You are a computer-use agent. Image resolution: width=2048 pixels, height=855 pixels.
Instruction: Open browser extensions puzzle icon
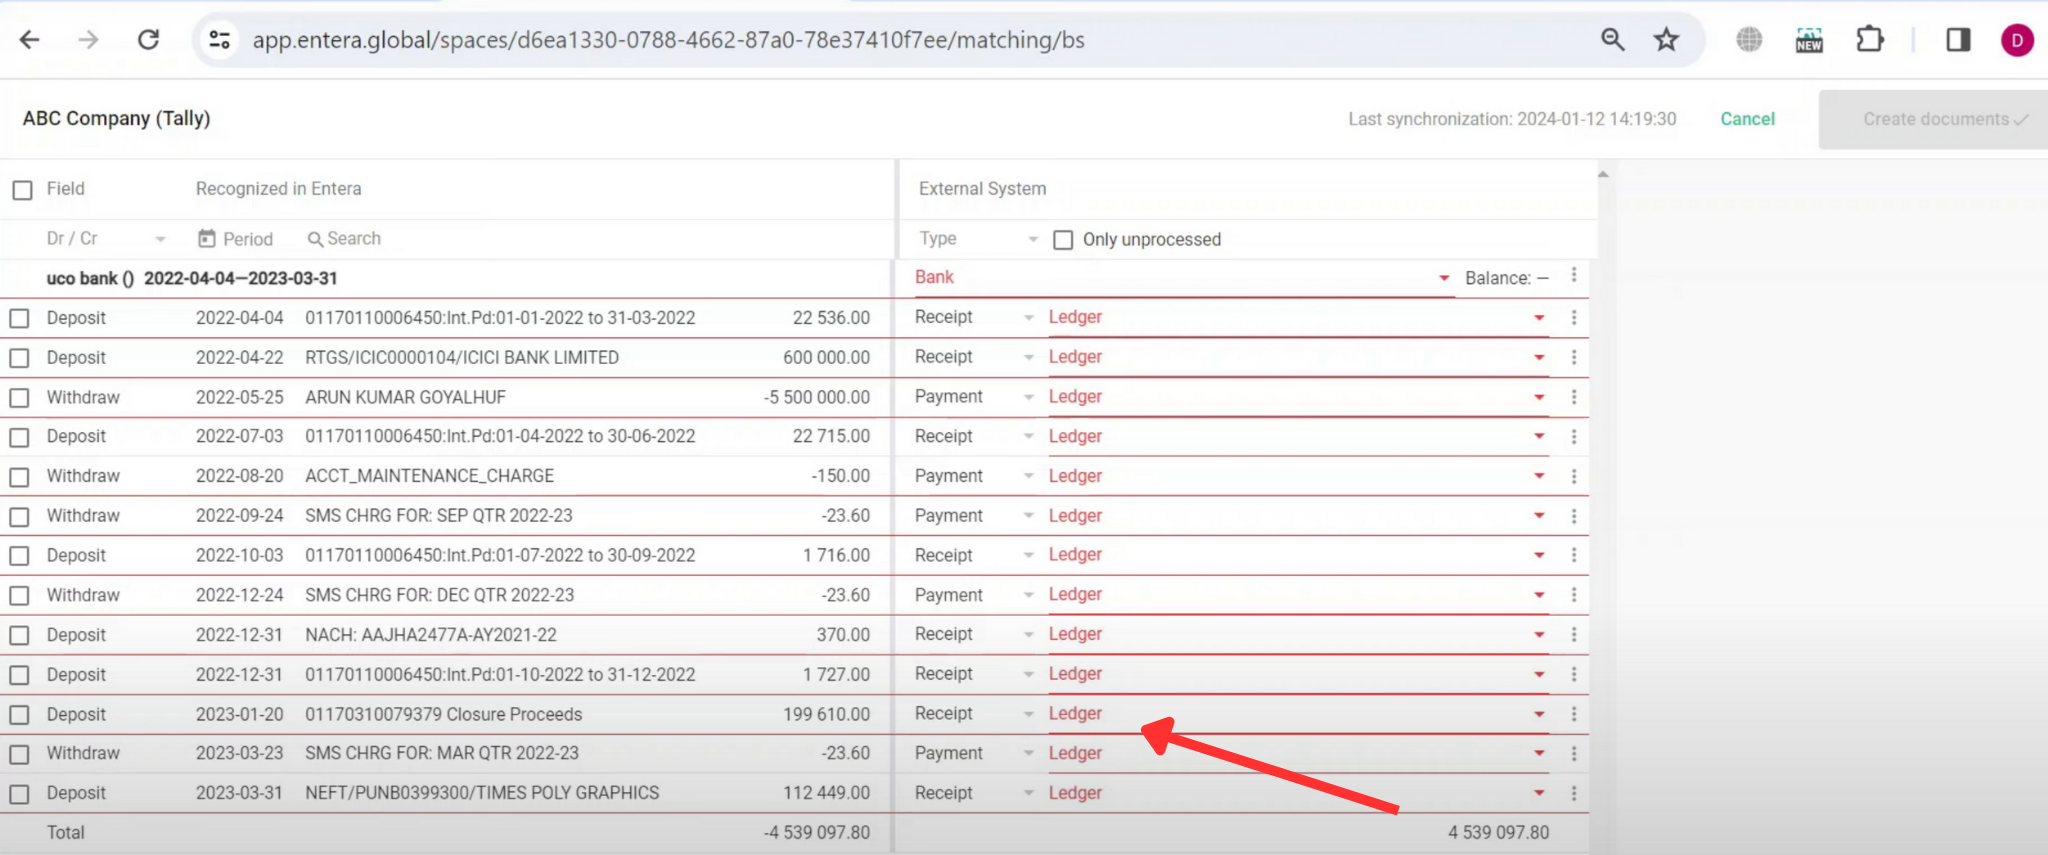coord(1869,40)
